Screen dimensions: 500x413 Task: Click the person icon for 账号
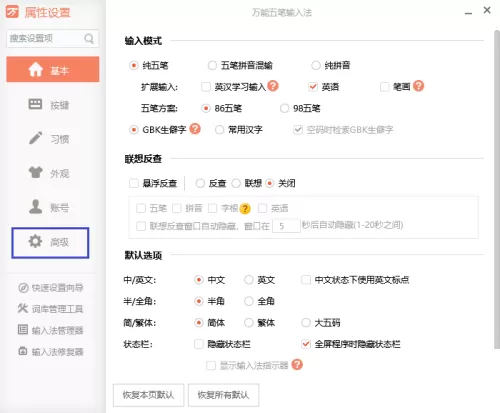coord(35,207)
